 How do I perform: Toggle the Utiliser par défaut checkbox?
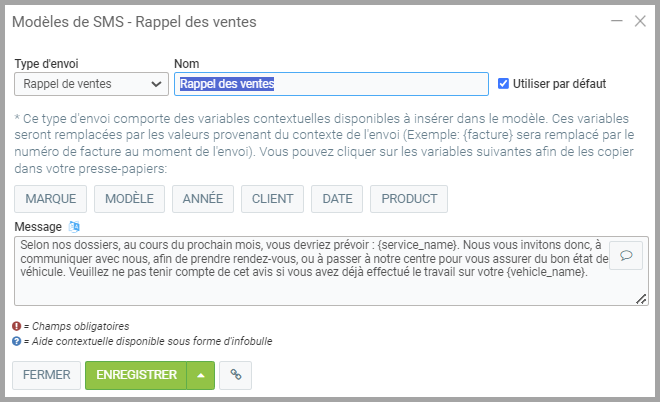coord(504,84)
